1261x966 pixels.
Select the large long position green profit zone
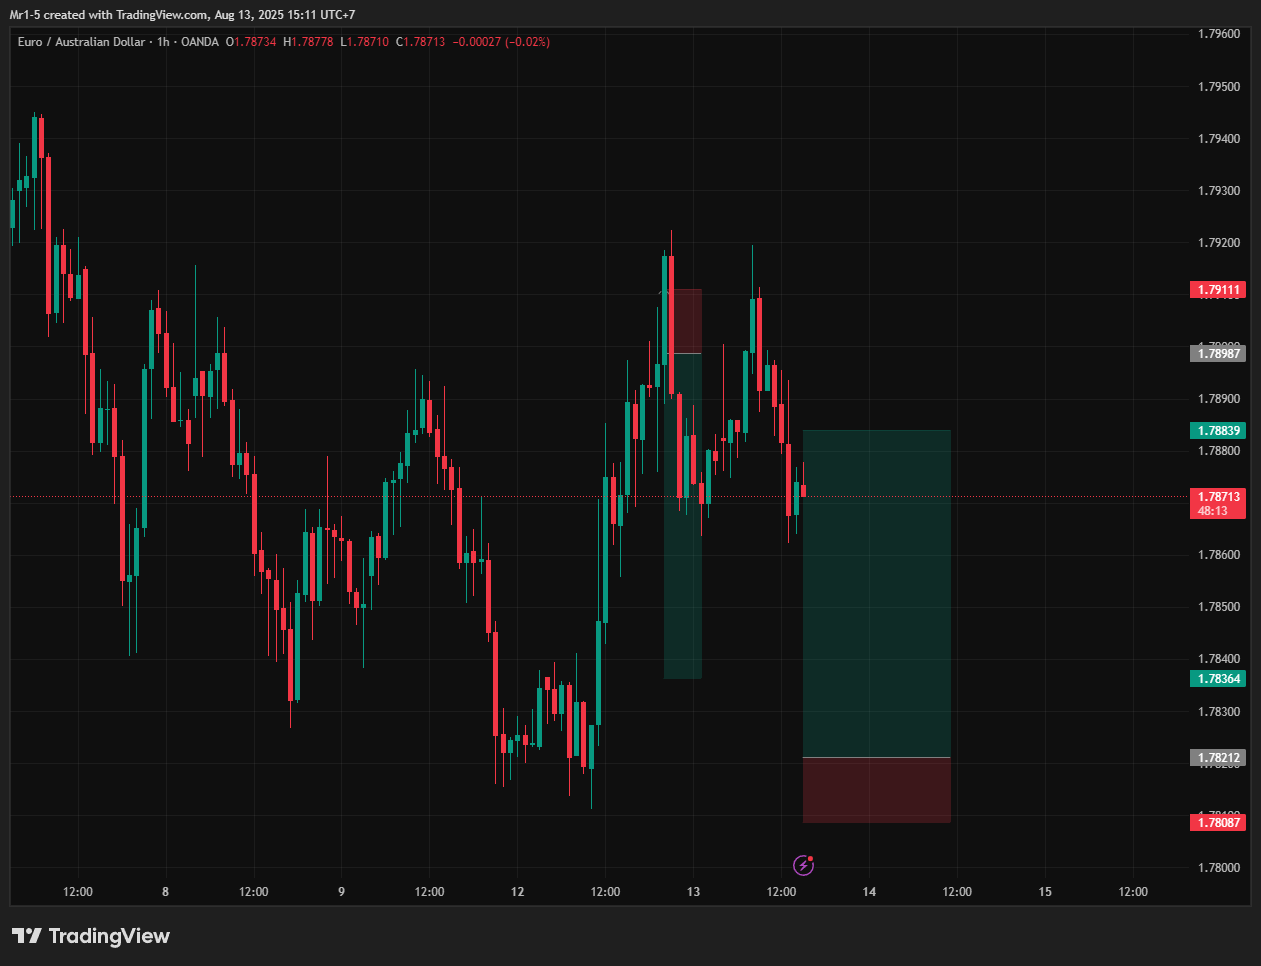pos(877,594)
